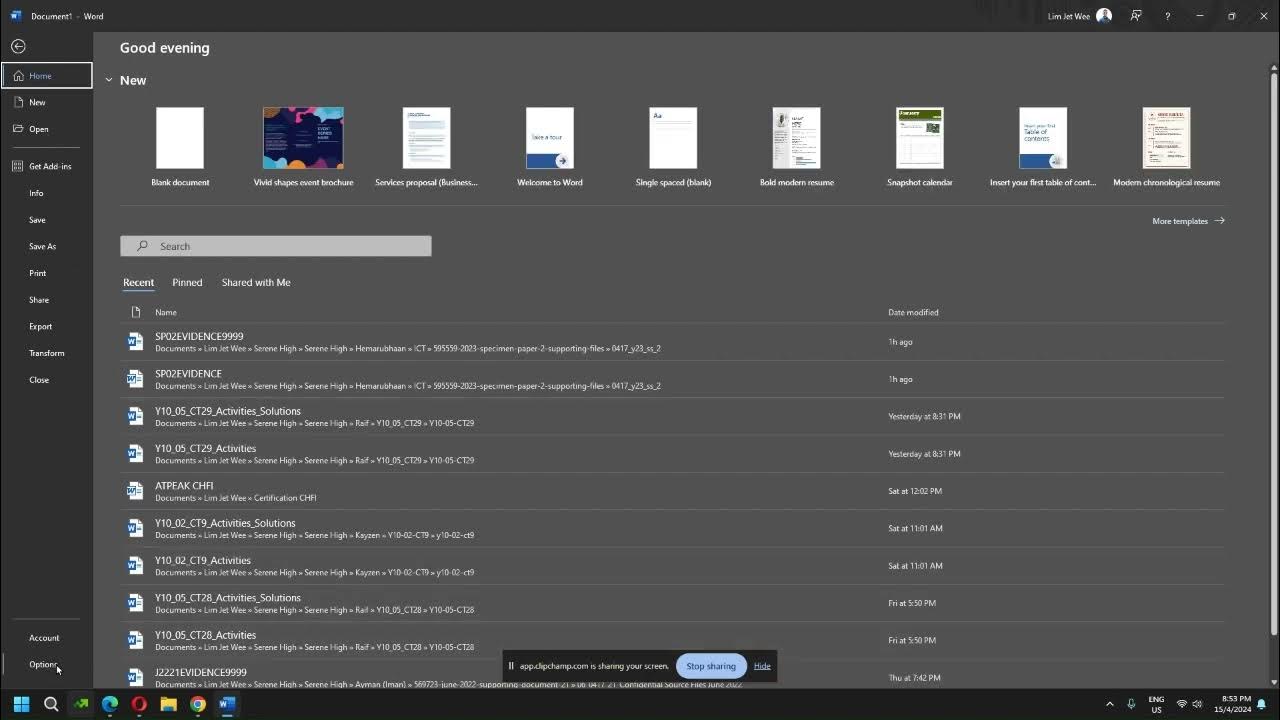
Task: Click the More templates link
Action: point(1188,221)
